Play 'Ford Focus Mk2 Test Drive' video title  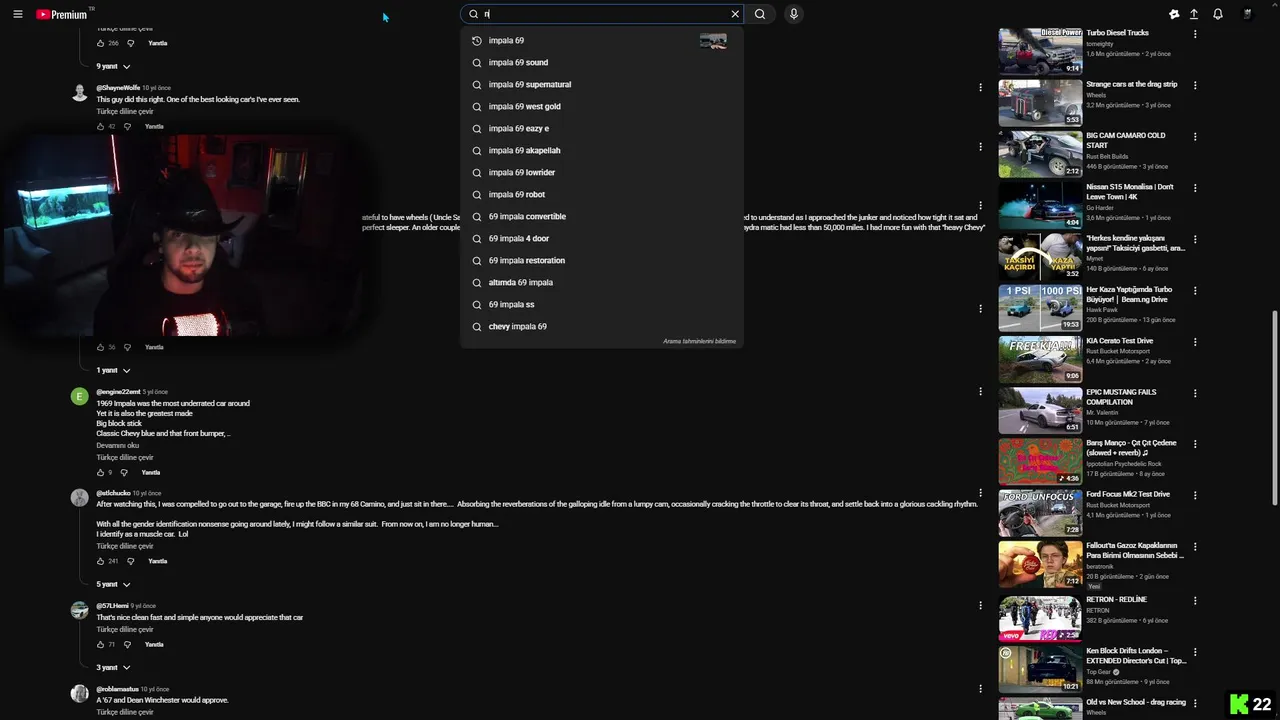pyautogui.click(x=1128, y=494)
